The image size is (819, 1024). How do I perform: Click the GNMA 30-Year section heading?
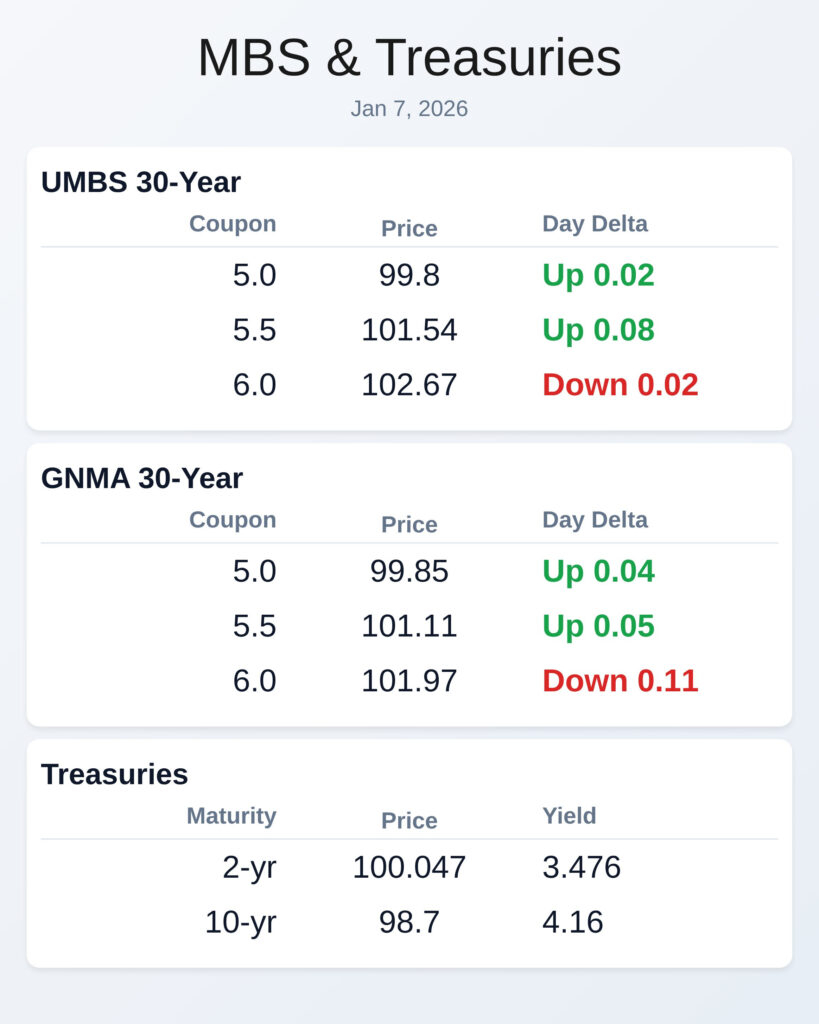coord(142,478)
